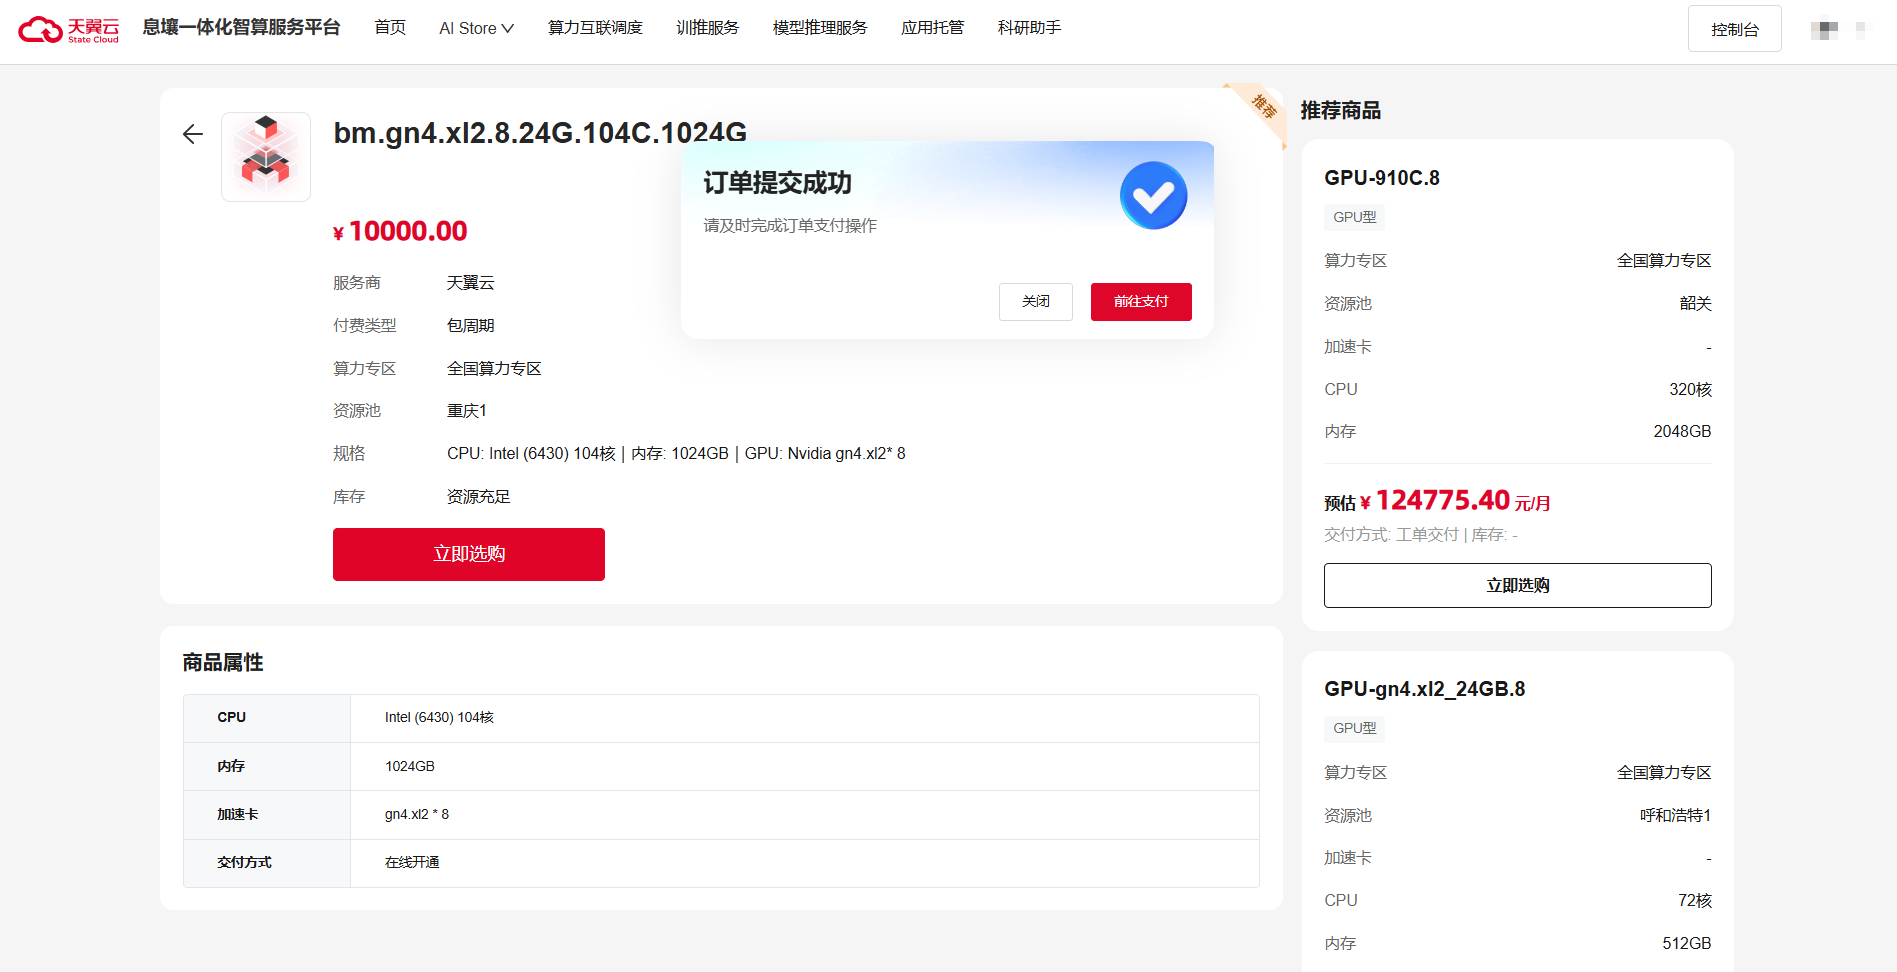The width and height of the screenshot is (1897, 972).
Task: Click the GPU型 tag on GPU-gn4.xl2_24GB.8
Action: click(x=1355, y=729)
